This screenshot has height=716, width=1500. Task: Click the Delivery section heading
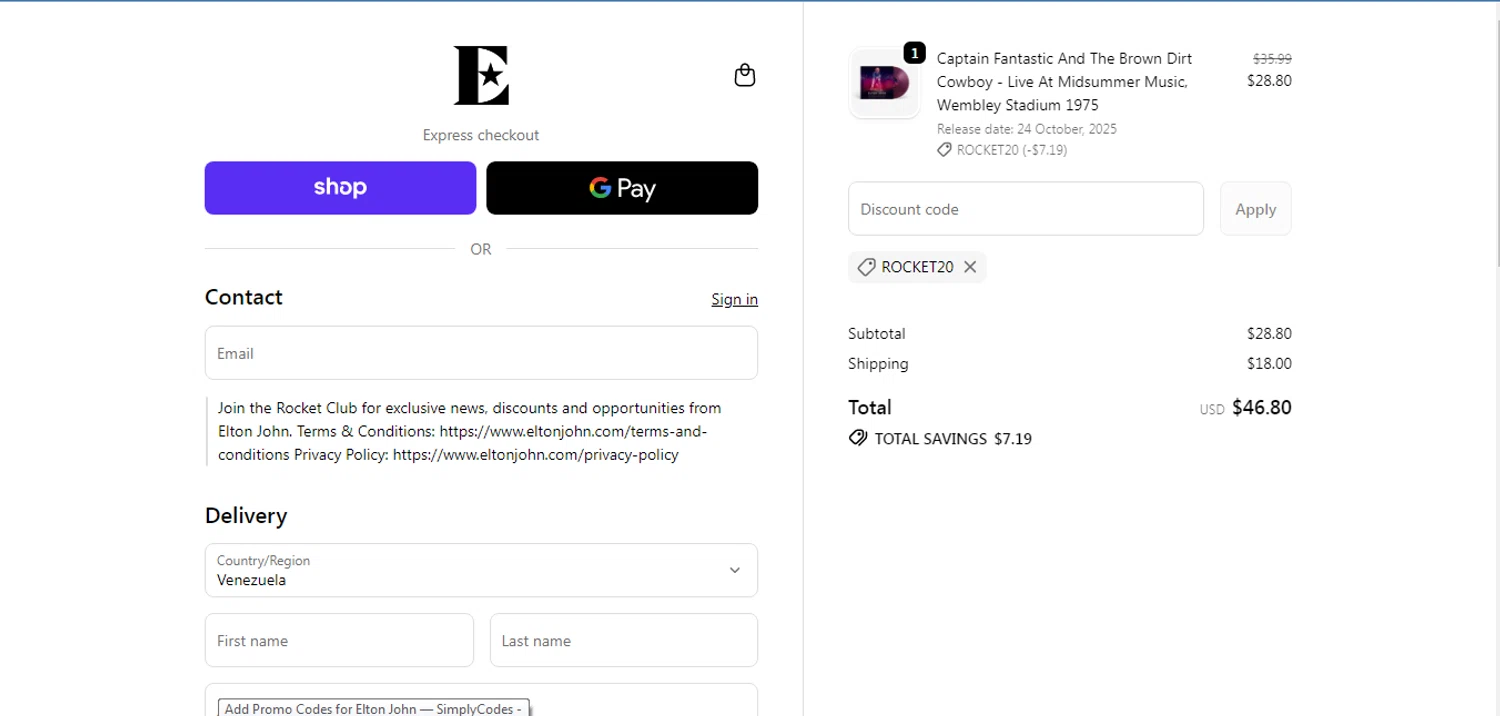(x=246, y=516)
